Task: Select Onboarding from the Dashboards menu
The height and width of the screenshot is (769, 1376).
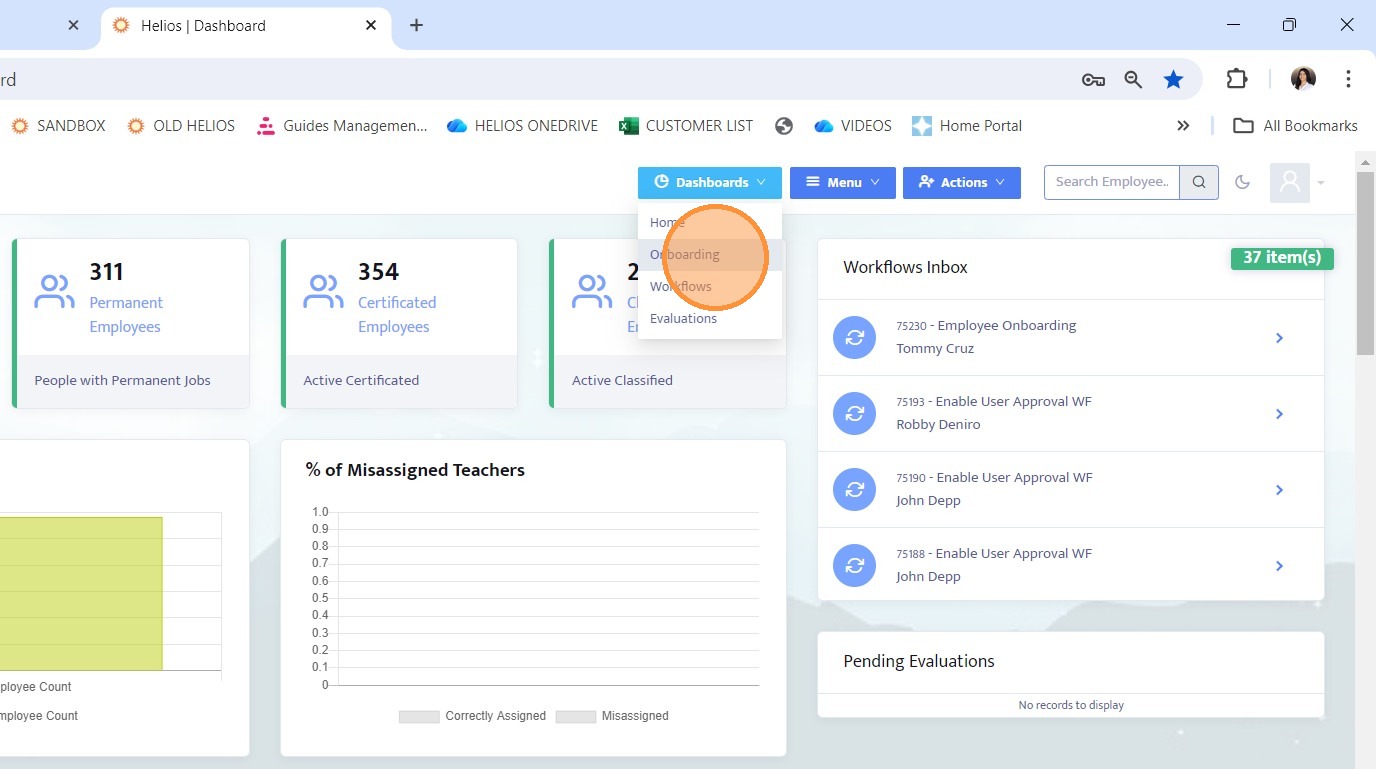Action: pos(710,254)
